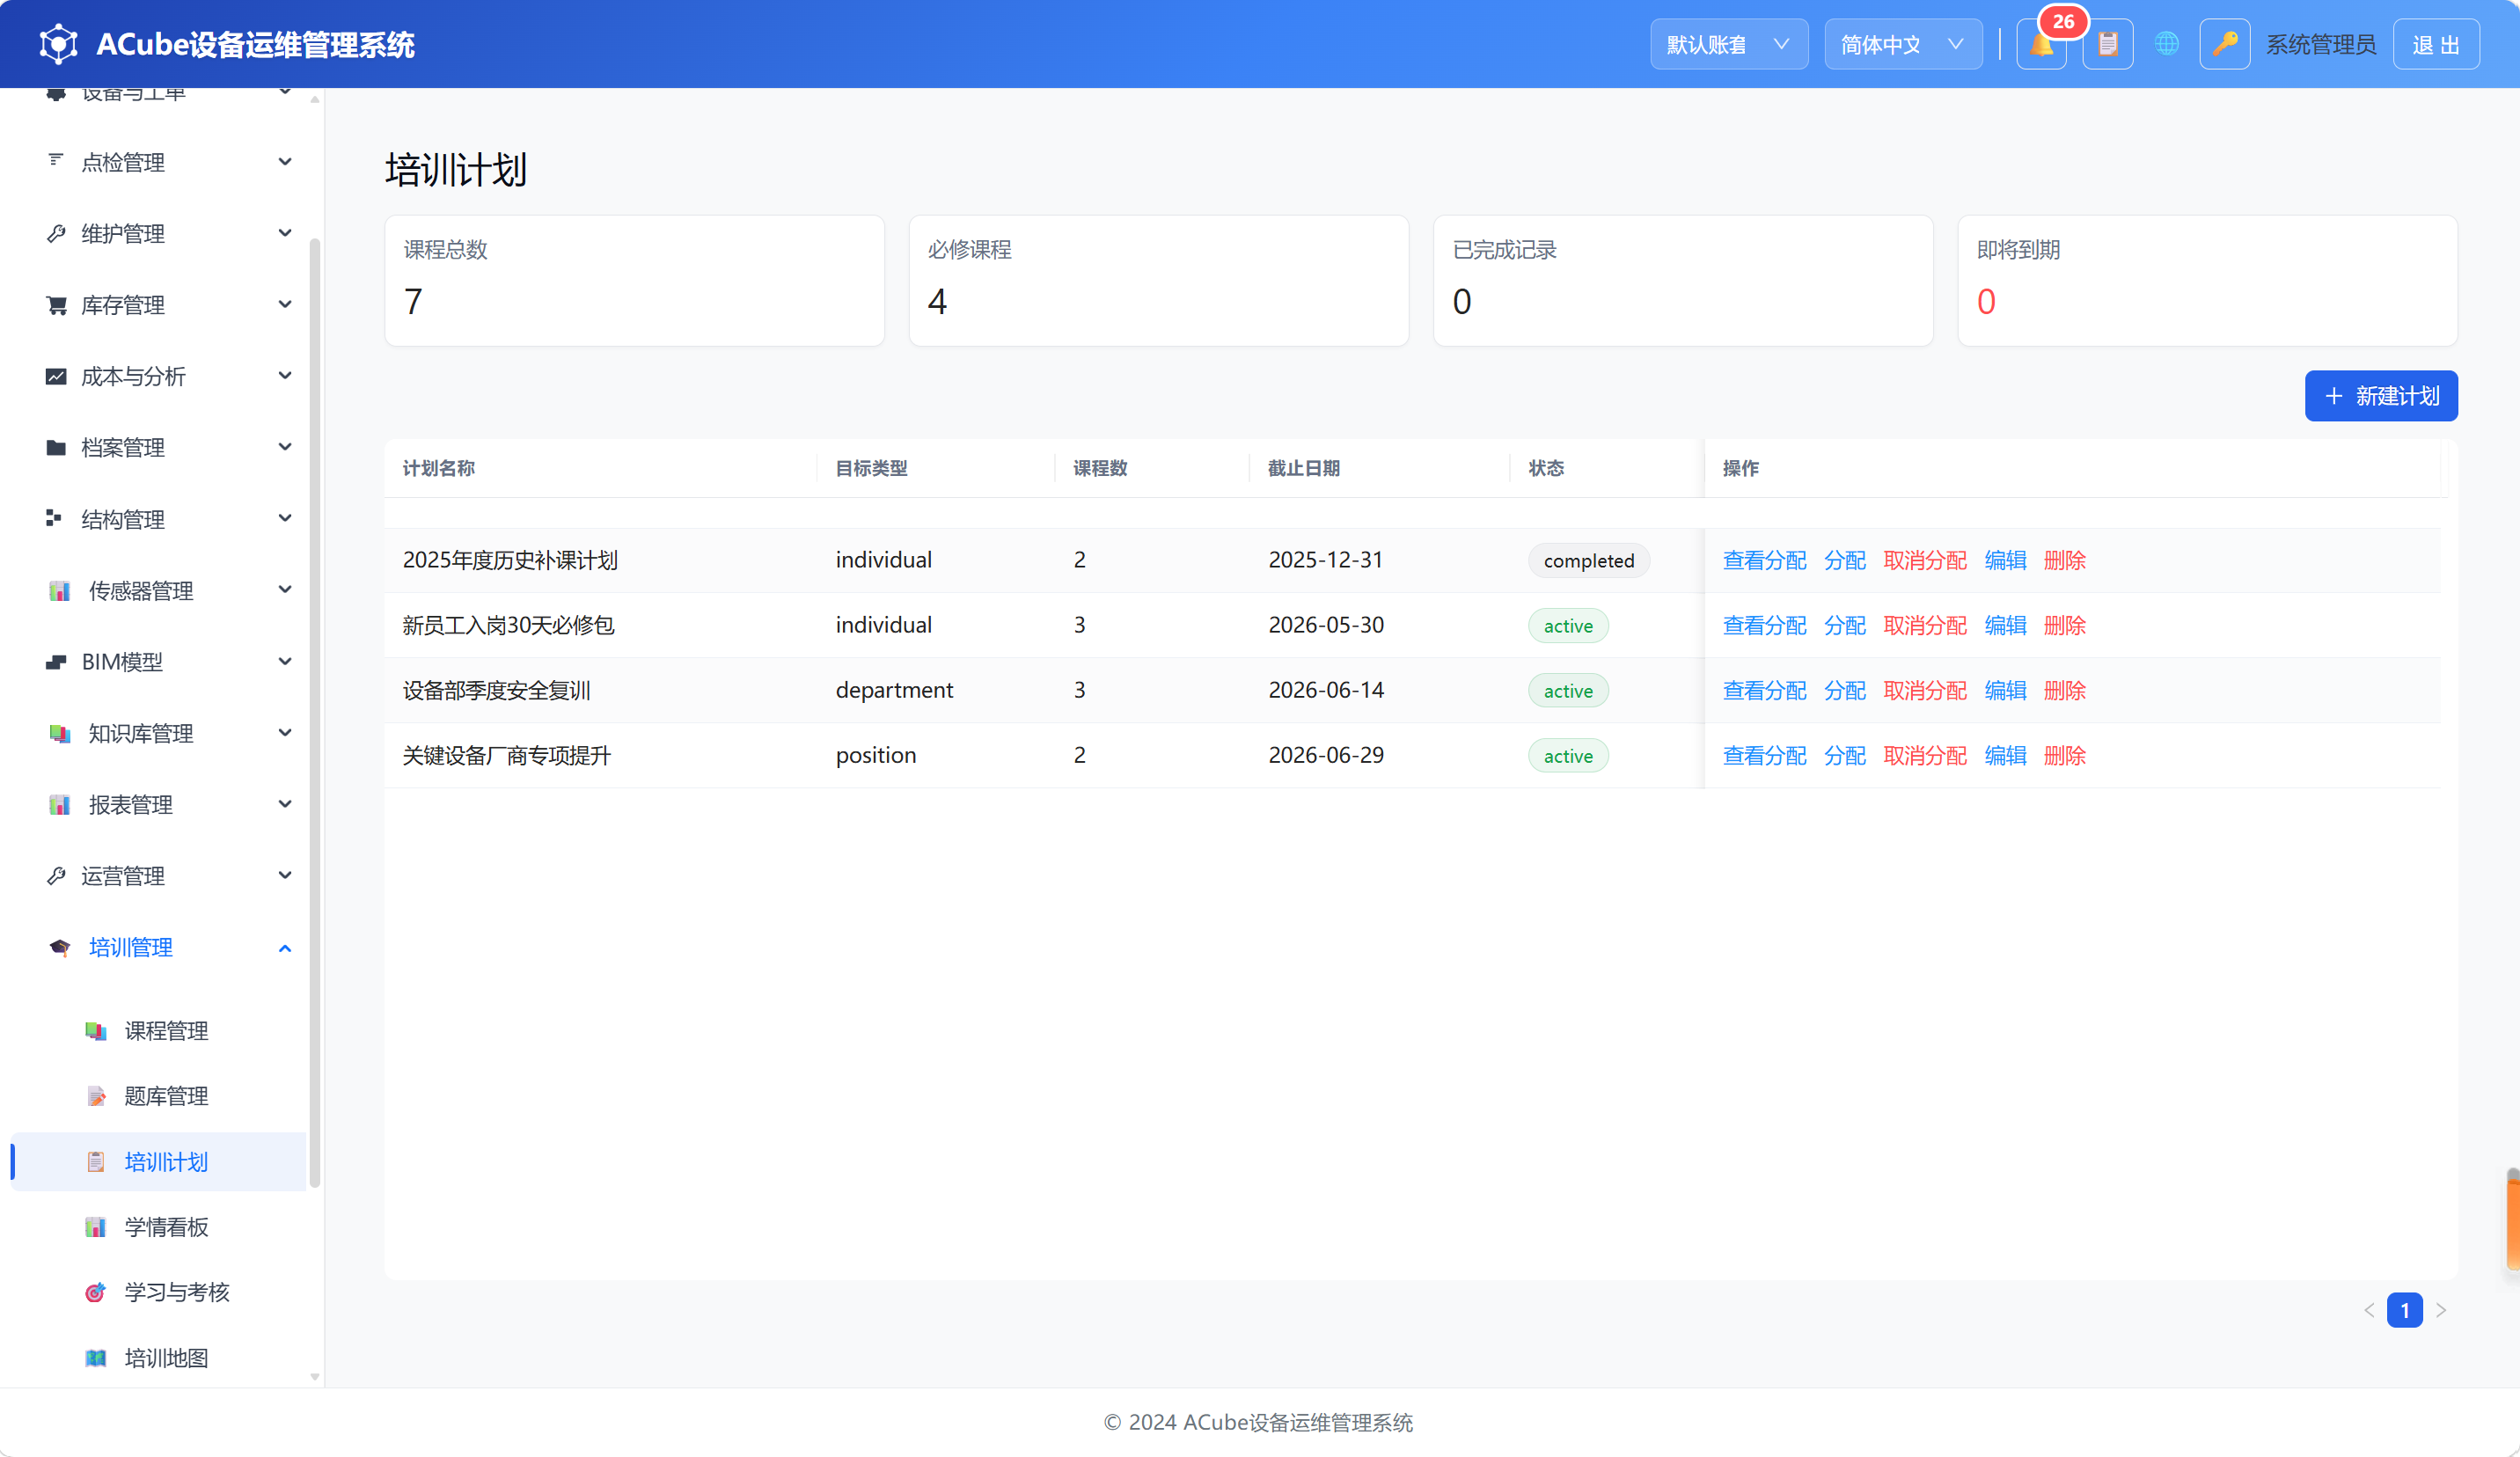Click the 传感器管理 sidebar icon
This screenshot has width=2520, height=1457.
[x=59, y=591]
